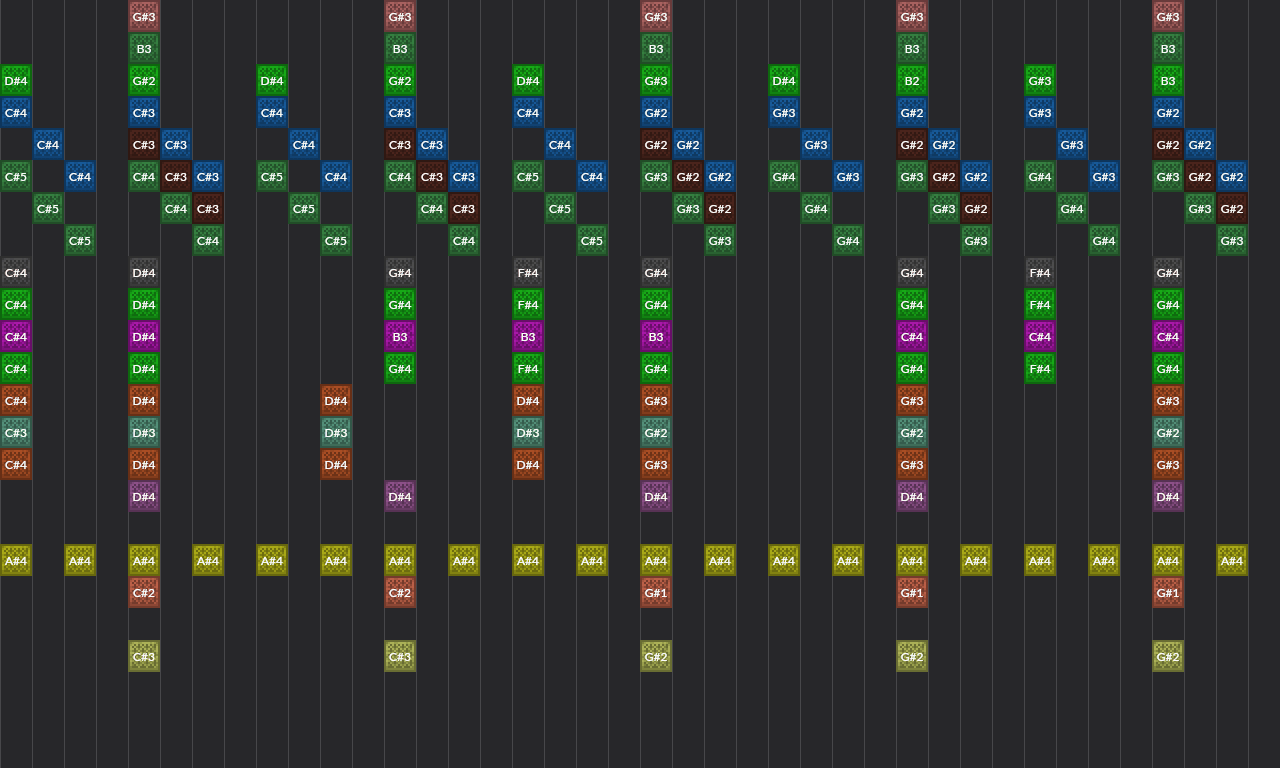Select blue G#2 directly below bright green B2

click(x=912, y=113)
